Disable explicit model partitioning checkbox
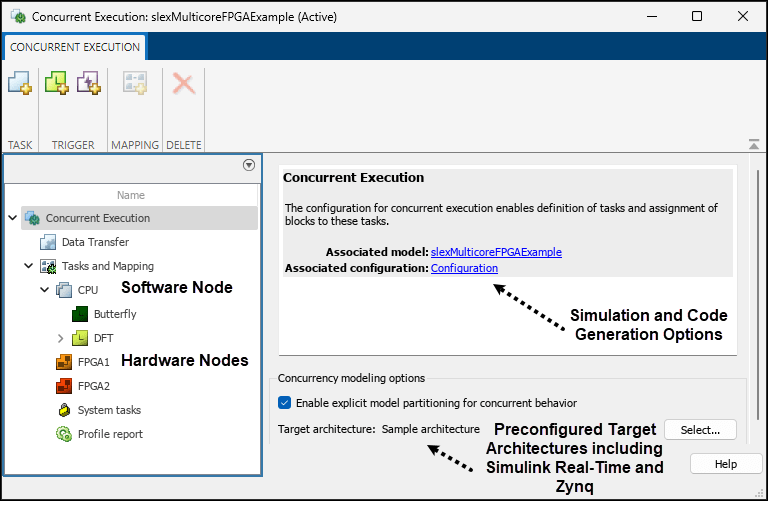 (x=285, y=403)
